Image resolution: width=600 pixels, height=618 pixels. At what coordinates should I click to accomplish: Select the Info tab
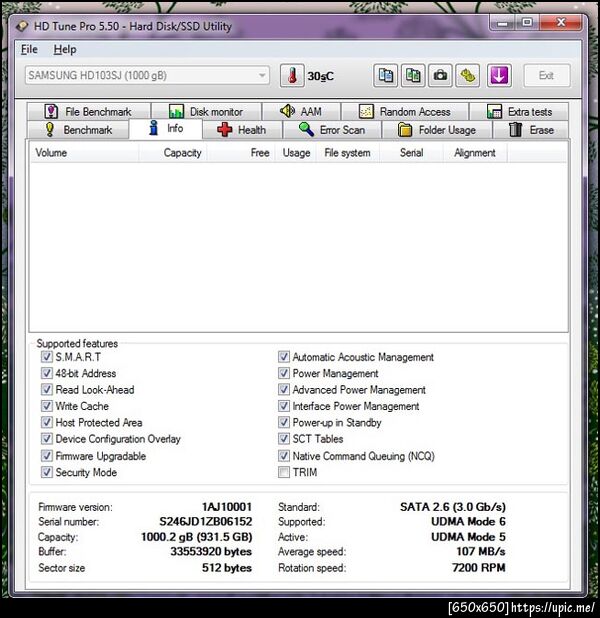coord(166,128)
